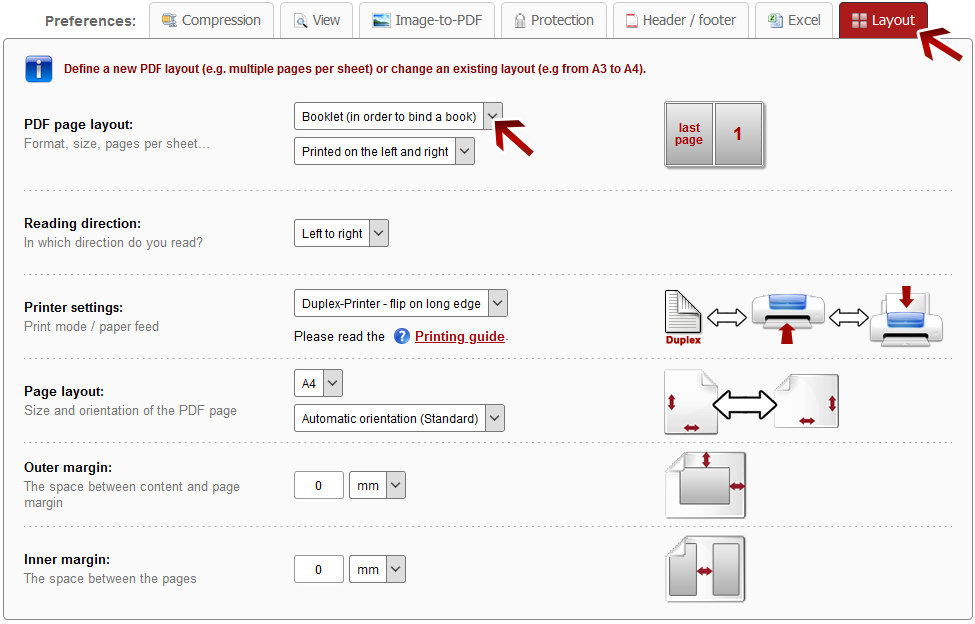975x624 pixels.
Task: Switch to the Compression tab
Action: pyautogui.click(x=211, y=20)
